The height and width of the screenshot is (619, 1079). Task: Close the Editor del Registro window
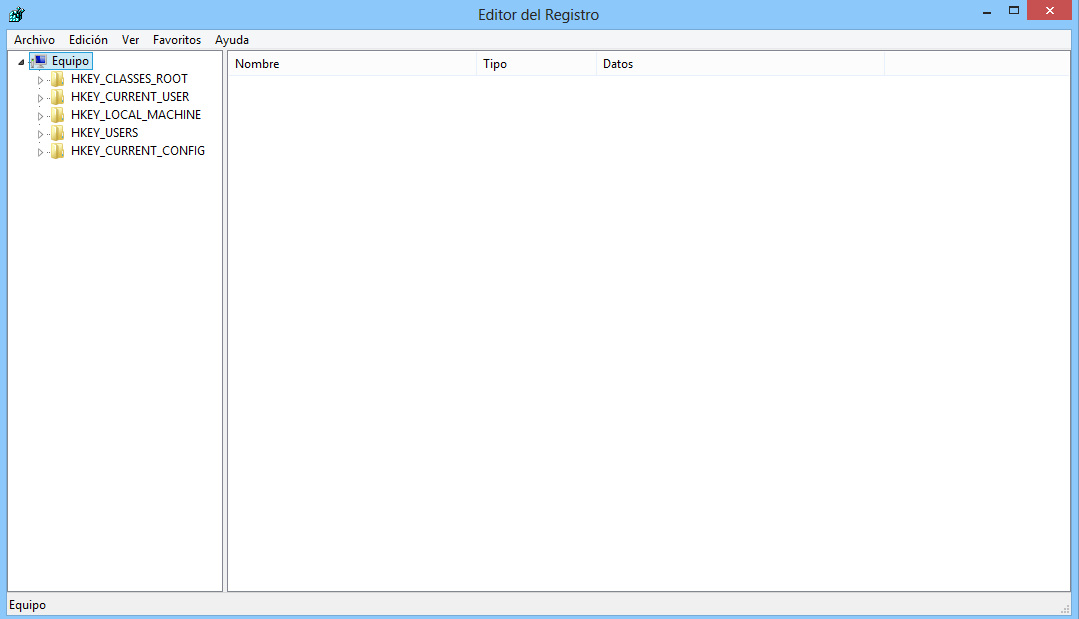click(1049, 10)
